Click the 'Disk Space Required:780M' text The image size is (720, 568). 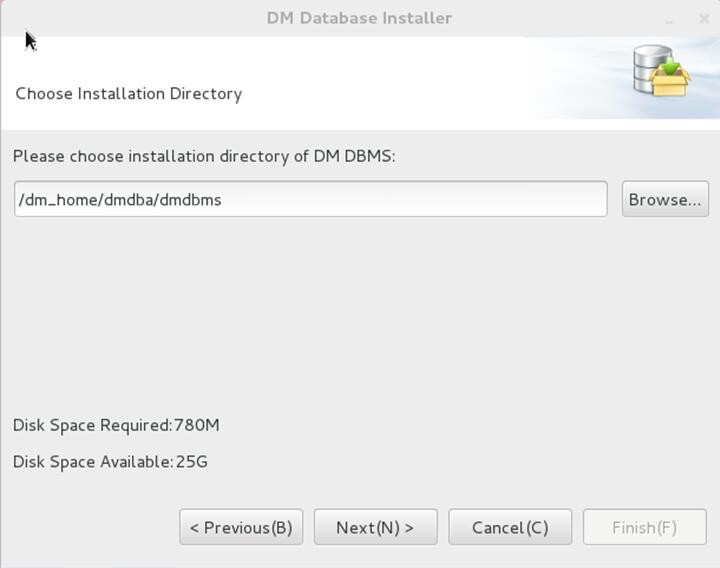point(116,425)
